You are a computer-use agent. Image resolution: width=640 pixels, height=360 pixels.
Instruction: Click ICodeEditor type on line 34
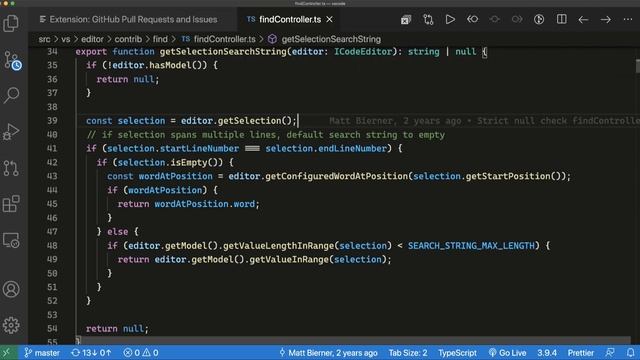click(363, 52)
